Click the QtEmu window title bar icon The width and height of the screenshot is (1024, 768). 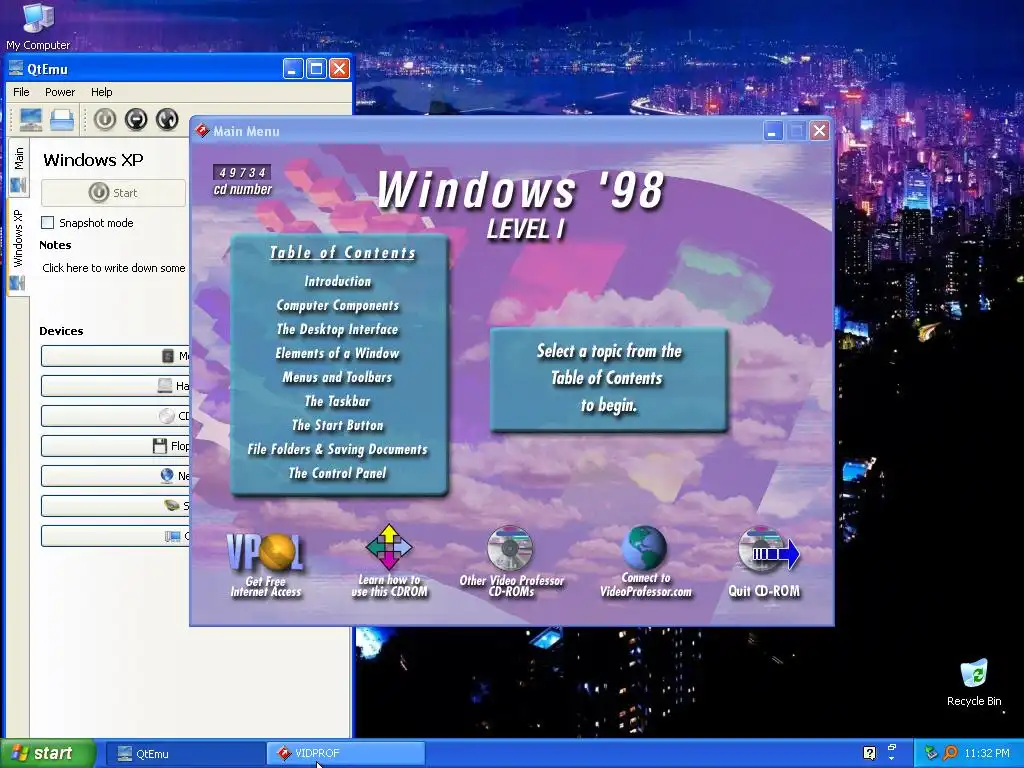pos(16,68)
